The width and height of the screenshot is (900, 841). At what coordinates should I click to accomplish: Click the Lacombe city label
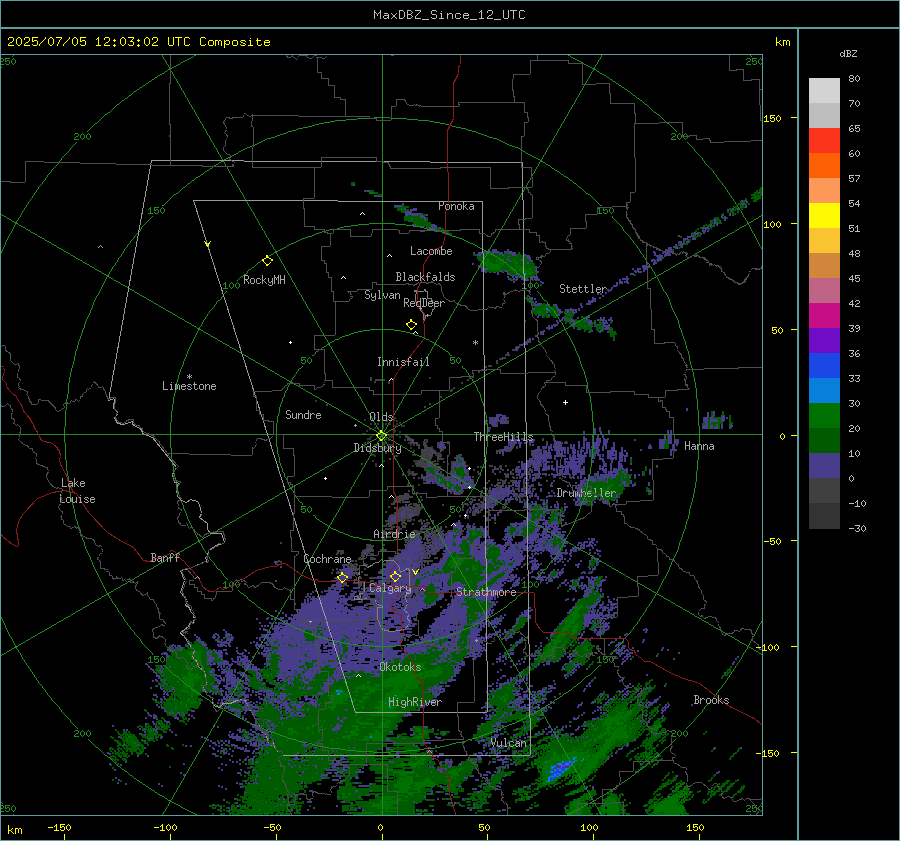click(431, 251)
